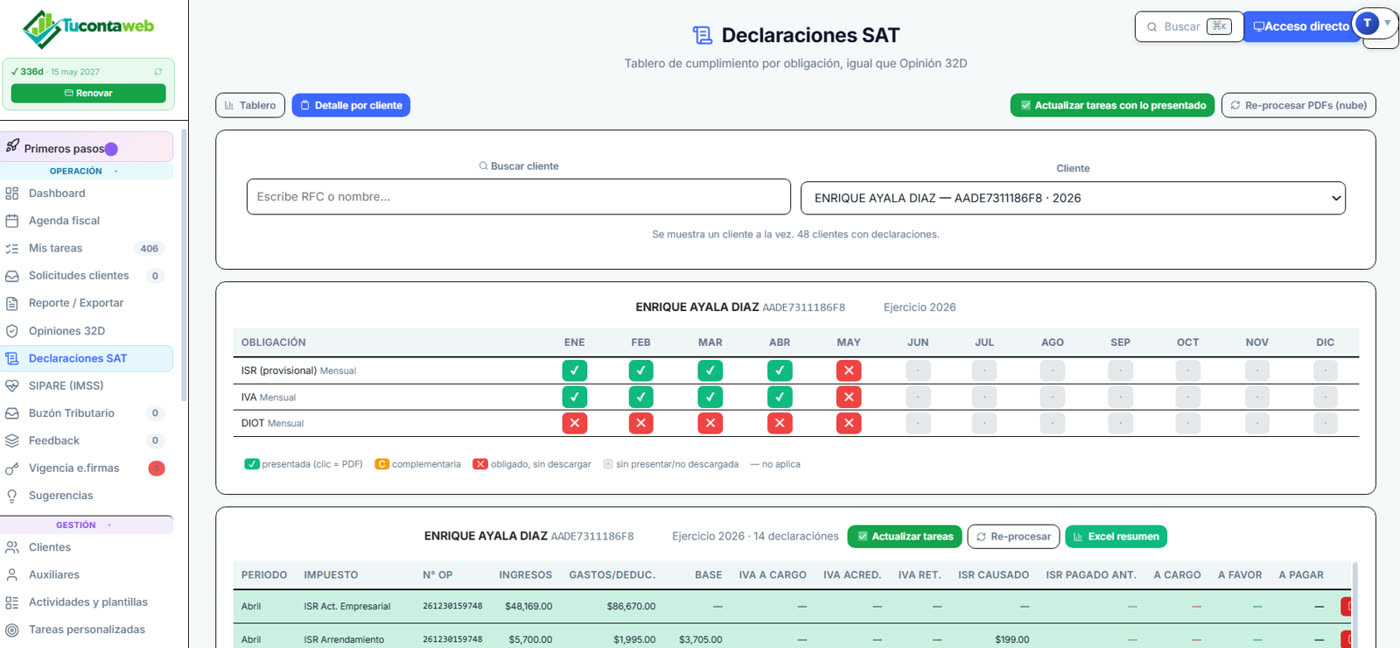Click the Re-procesar button in detail panel
The image size is (1400, 648).
(x=1013, y=537)
